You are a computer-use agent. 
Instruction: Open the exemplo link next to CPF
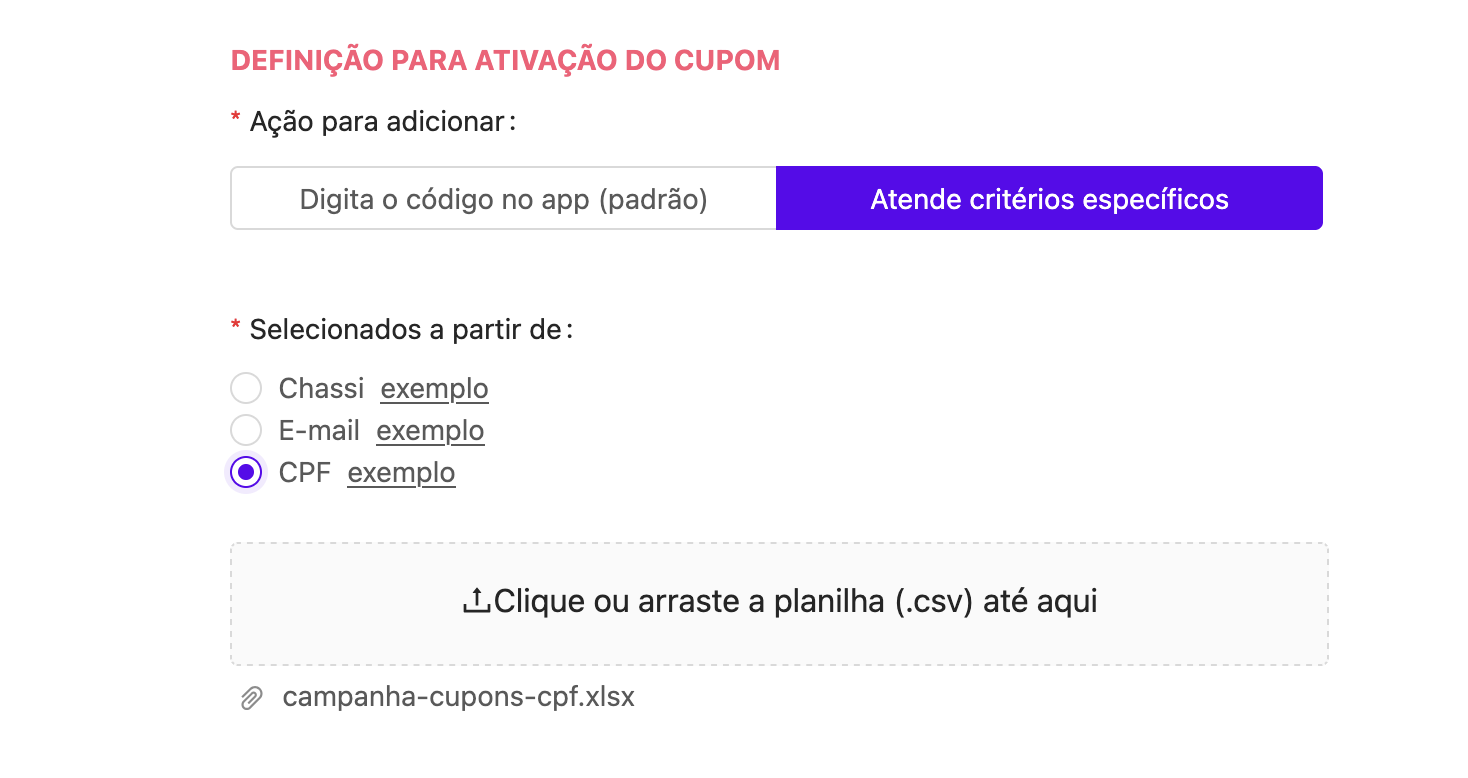401,472
